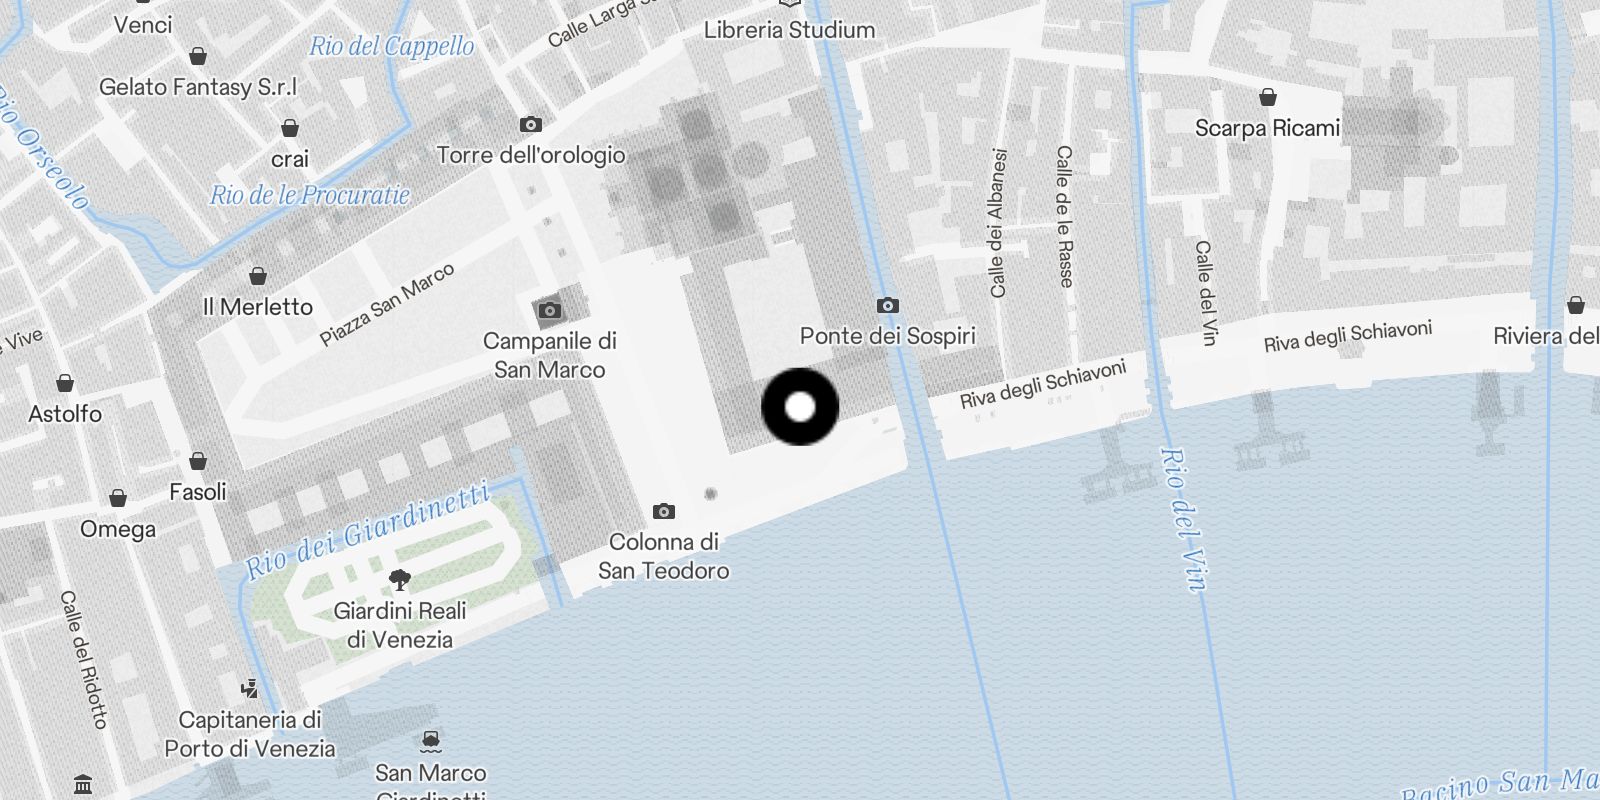Click the Astolfo shopping bag icon
This screenshot has width=1600, height=800.
tap(65, 383)
